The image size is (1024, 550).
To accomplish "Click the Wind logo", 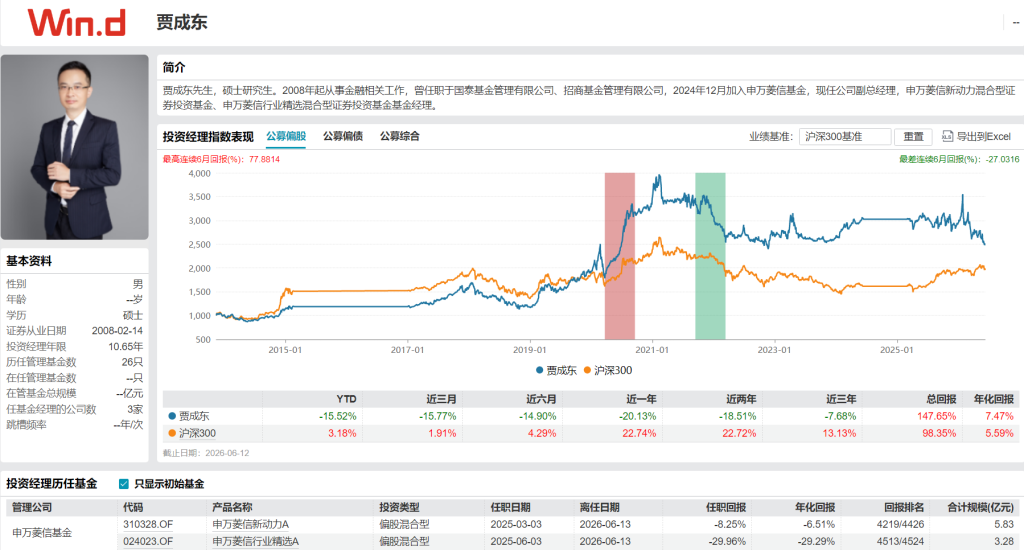I will point(76,23).
